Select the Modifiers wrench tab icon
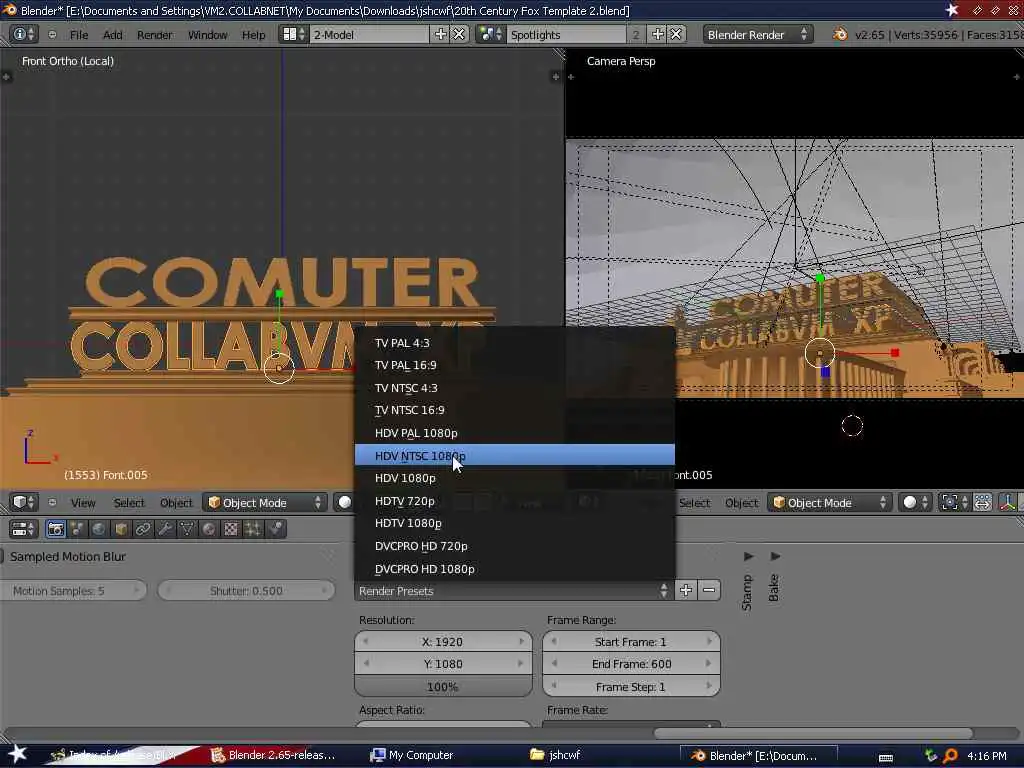Screen dimensions: 1024x768 165,529
